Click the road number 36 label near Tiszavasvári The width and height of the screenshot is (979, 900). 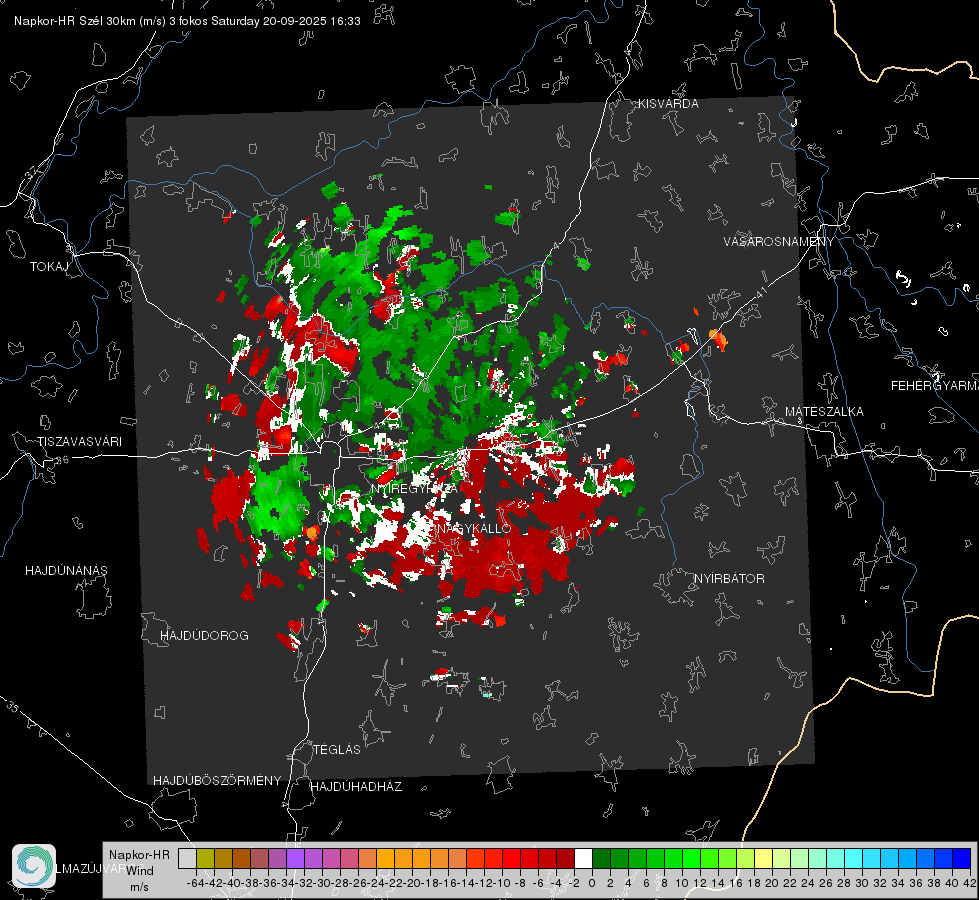pyautogui.click(x=62, y=460)
